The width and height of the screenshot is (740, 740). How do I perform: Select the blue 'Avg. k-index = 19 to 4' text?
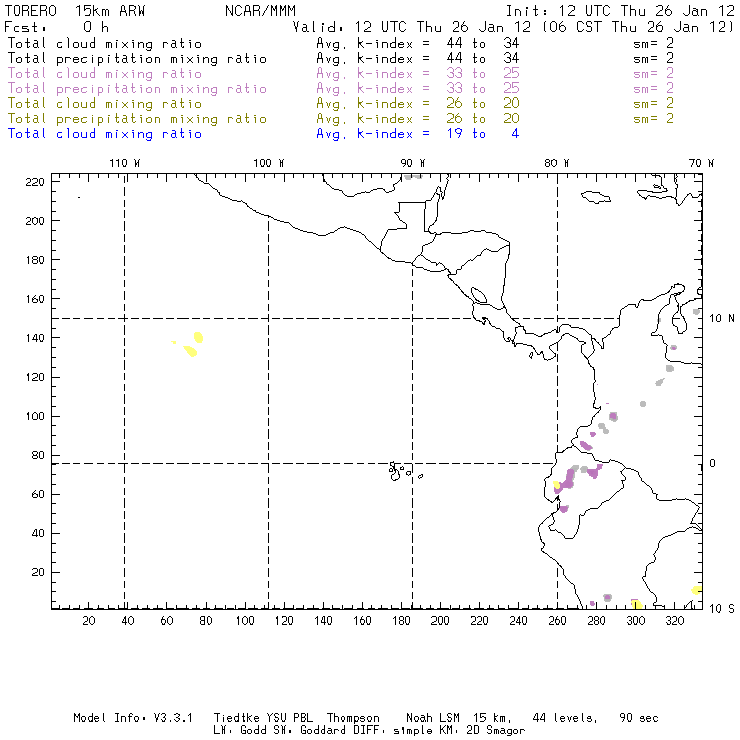pyautogui.click(x=418, y=134)
